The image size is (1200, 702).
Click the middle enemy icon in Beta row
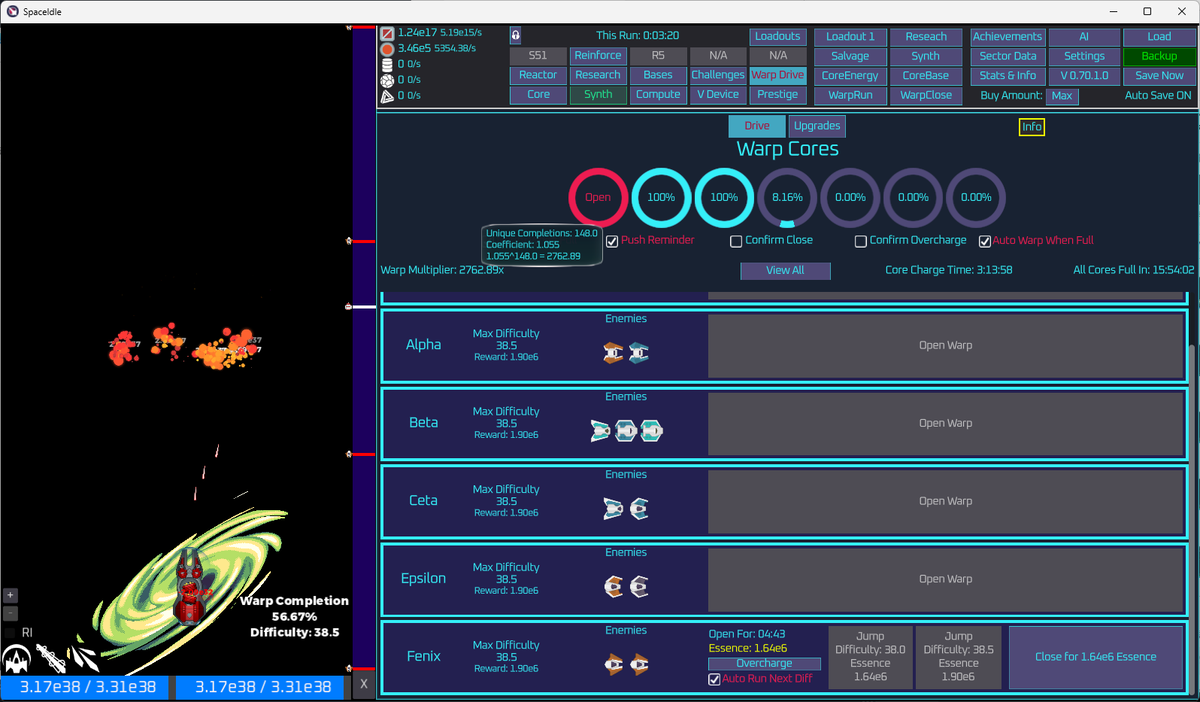tap(626, 430)
